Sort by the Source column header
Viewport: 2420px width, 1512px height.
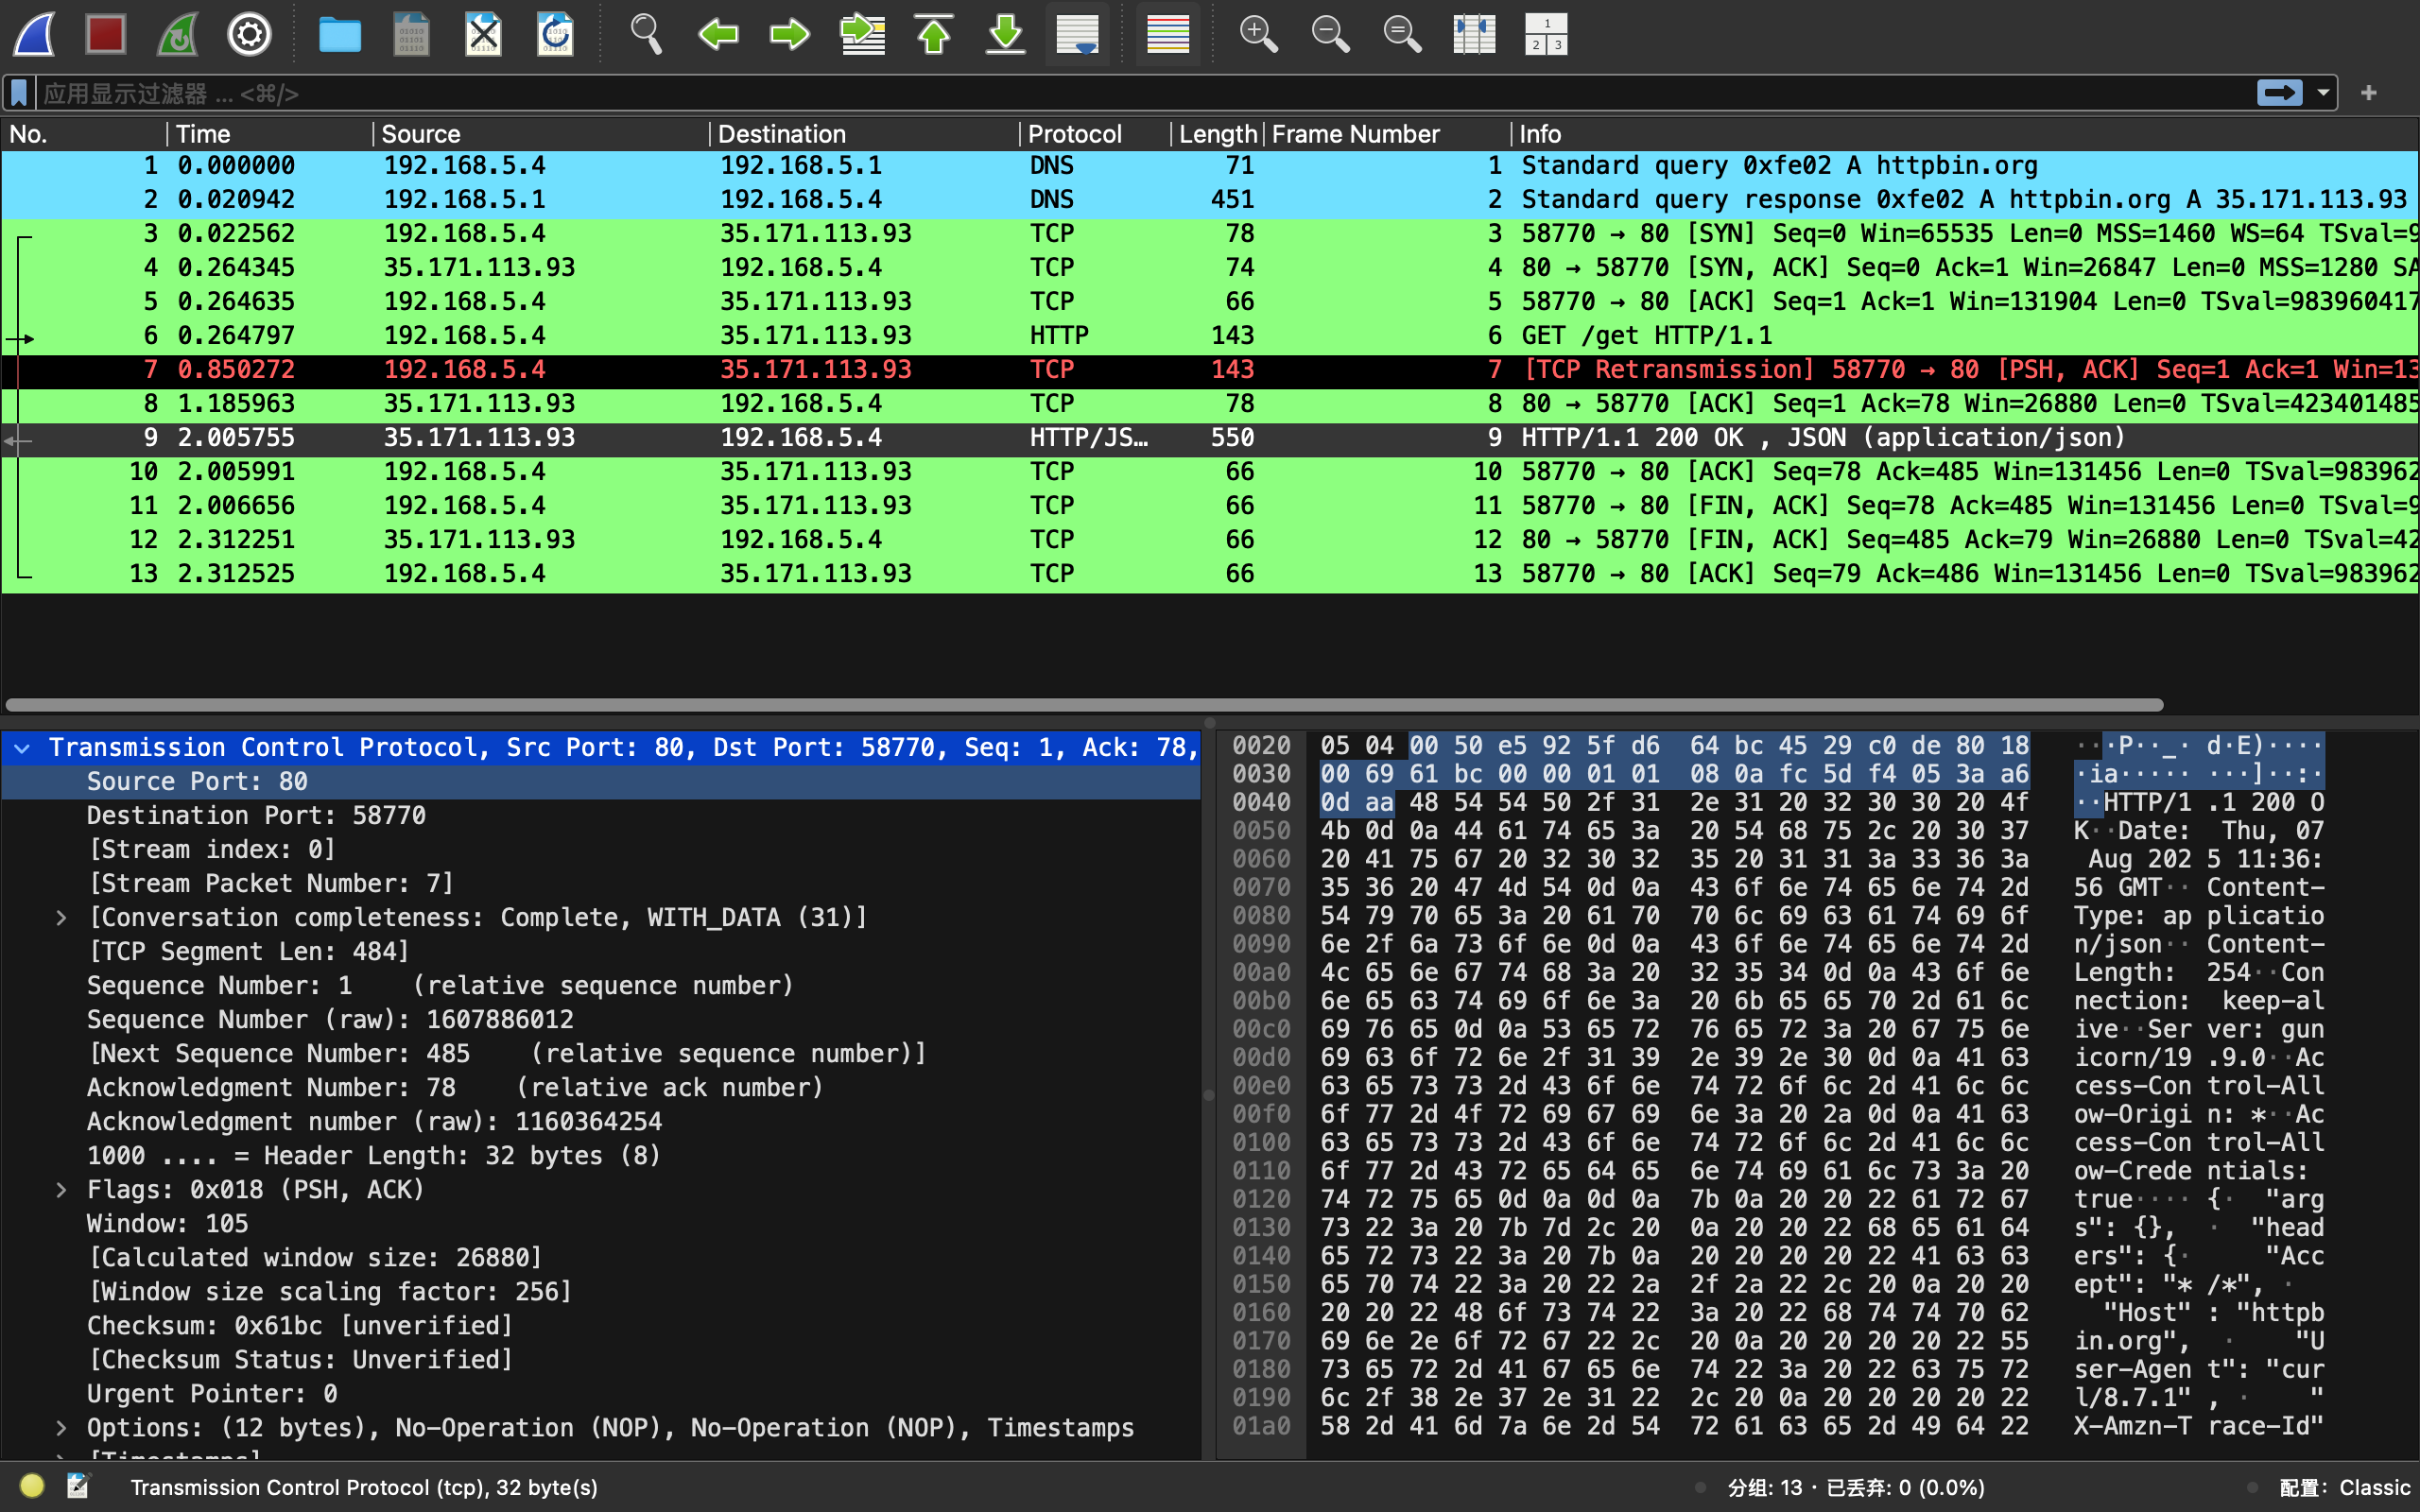(x=541, y=134)
